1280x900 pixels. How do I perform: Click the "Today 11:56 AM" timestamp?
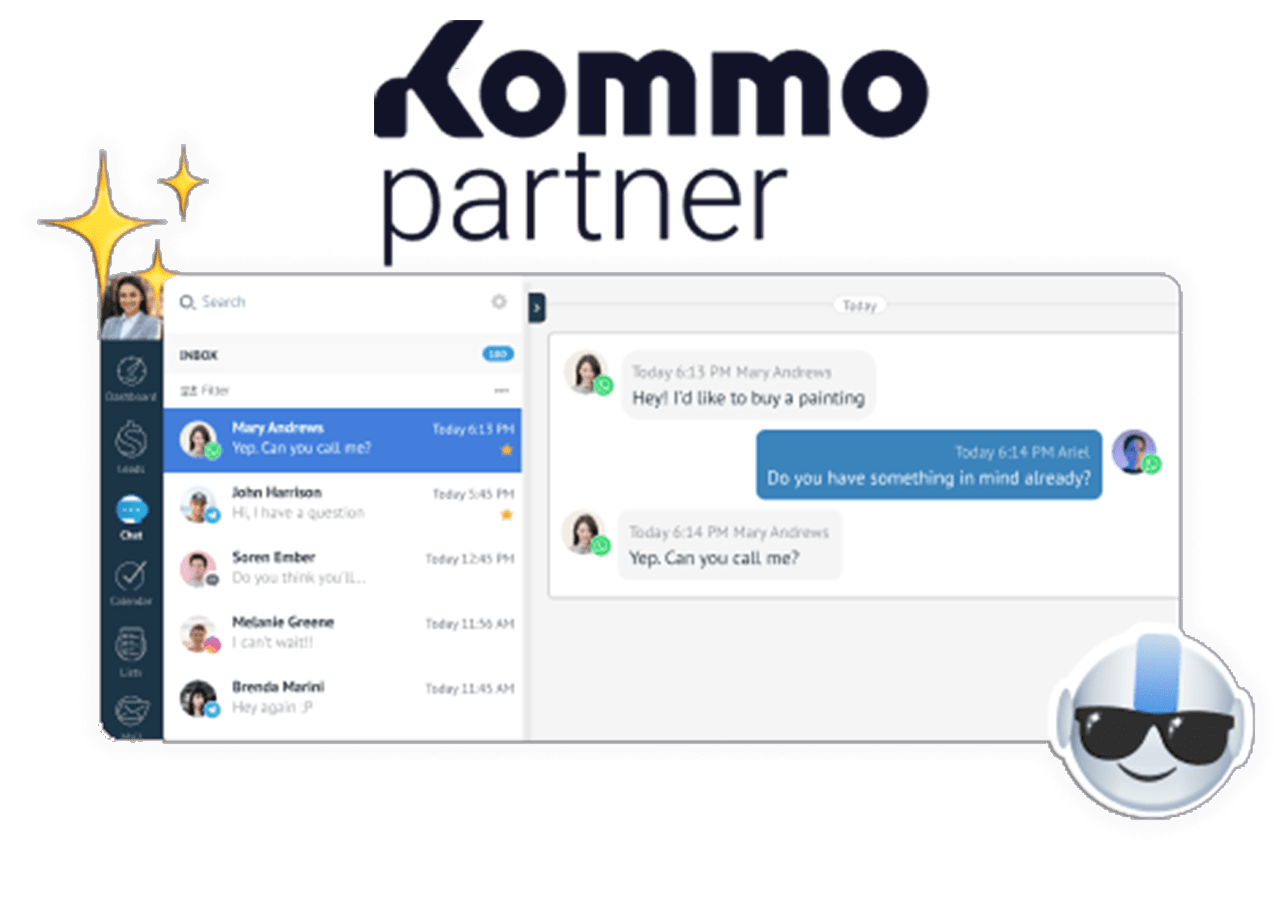pyautogui.click(x=470, y=624)
